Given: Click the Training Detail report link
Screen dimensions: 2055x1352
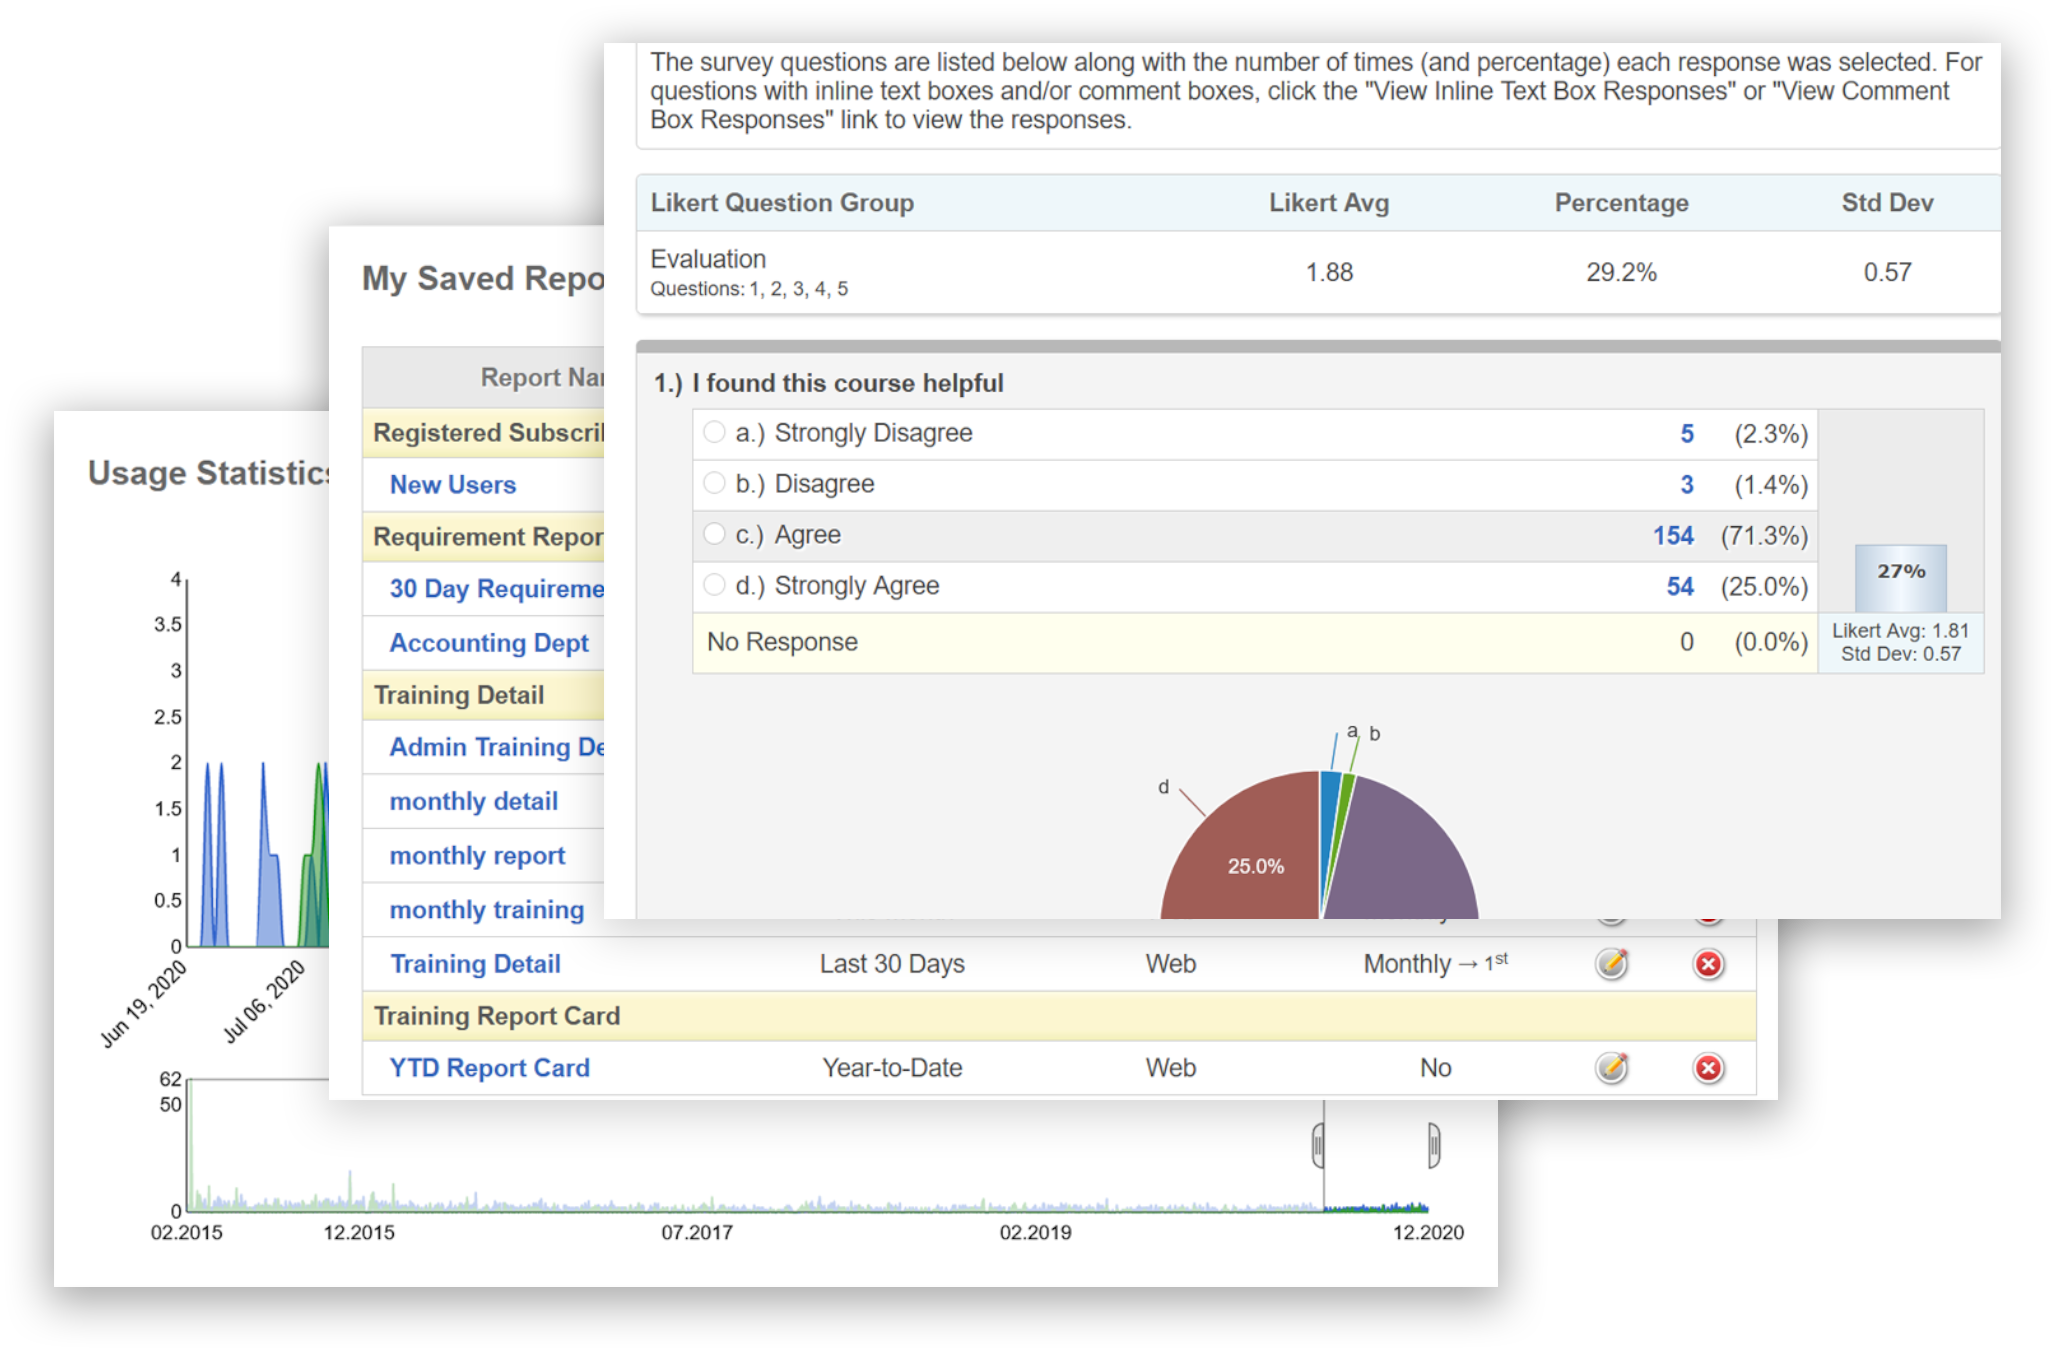Looking at the screenshot, I should (474, 964).
